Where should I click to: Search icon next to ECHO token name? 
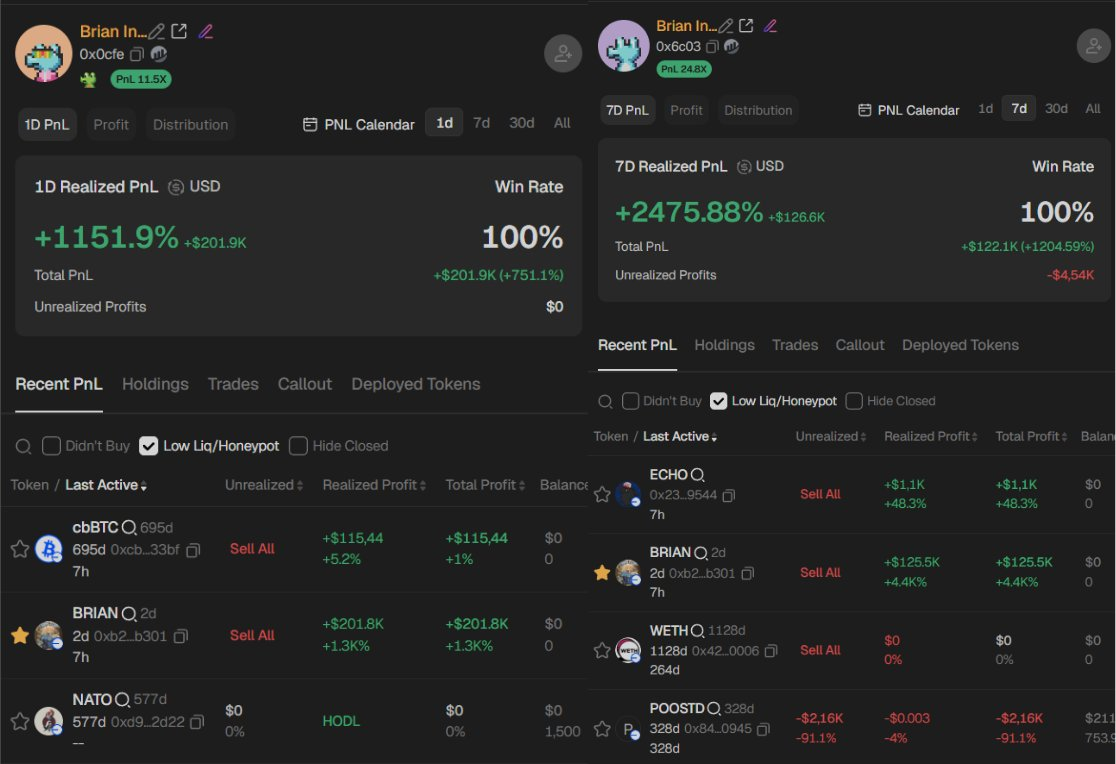pos(698,475)
